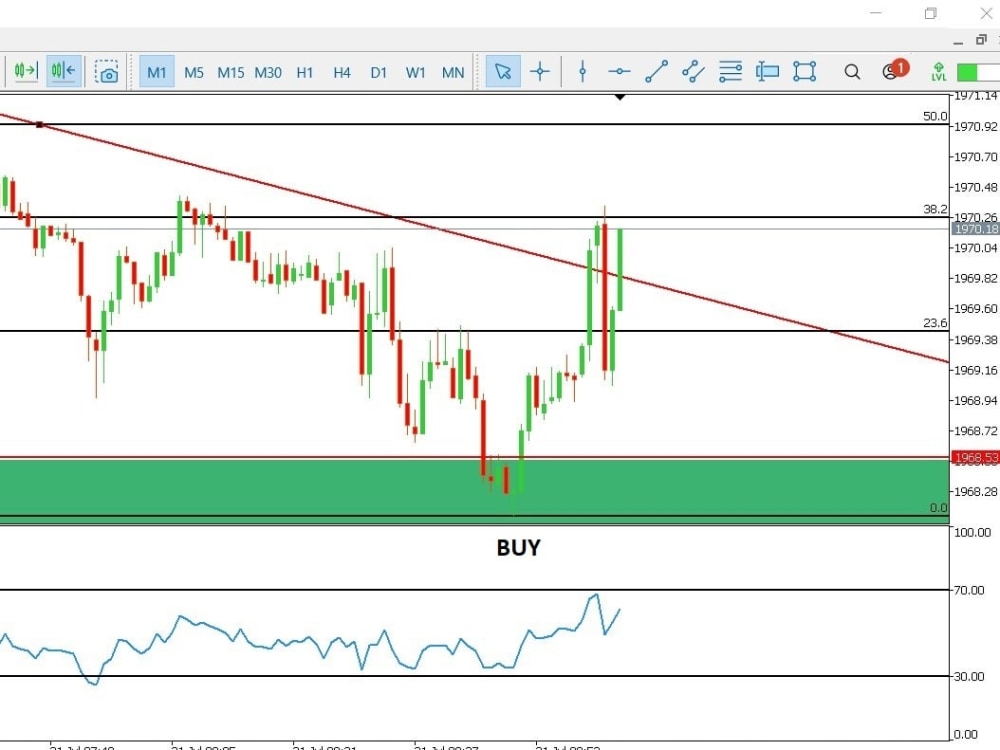Click the 0.0 Fibonacci level label

(x=938, y=508)
